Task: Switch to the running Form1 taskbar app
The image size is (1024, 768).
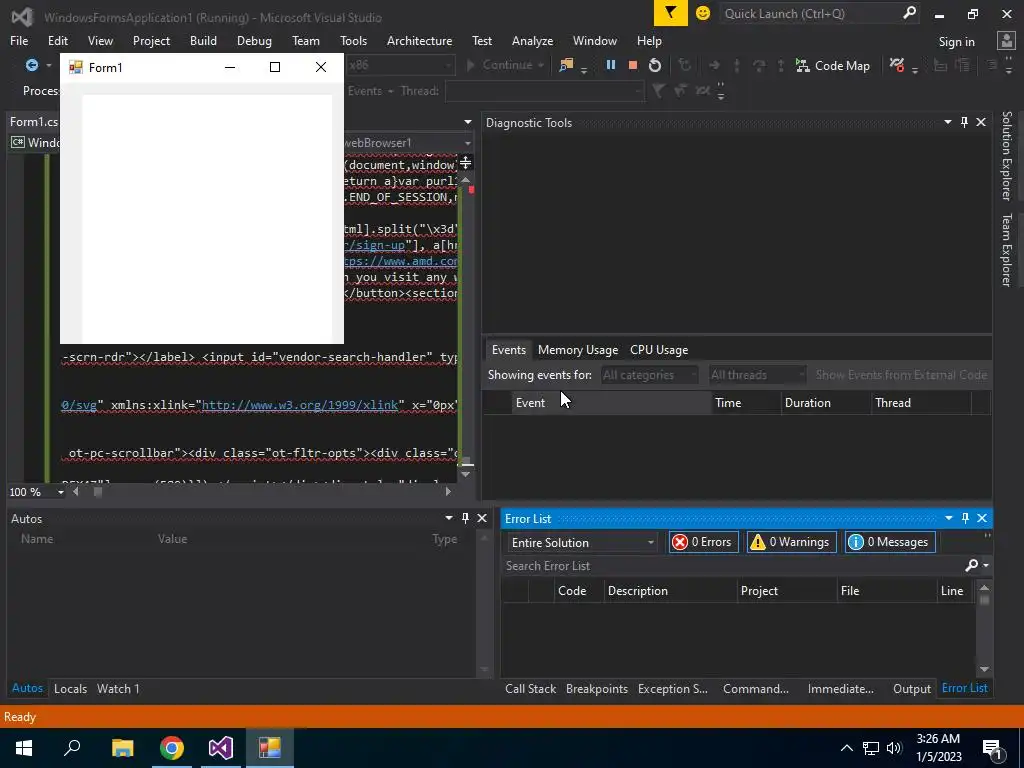Action: tap(270, 748)
